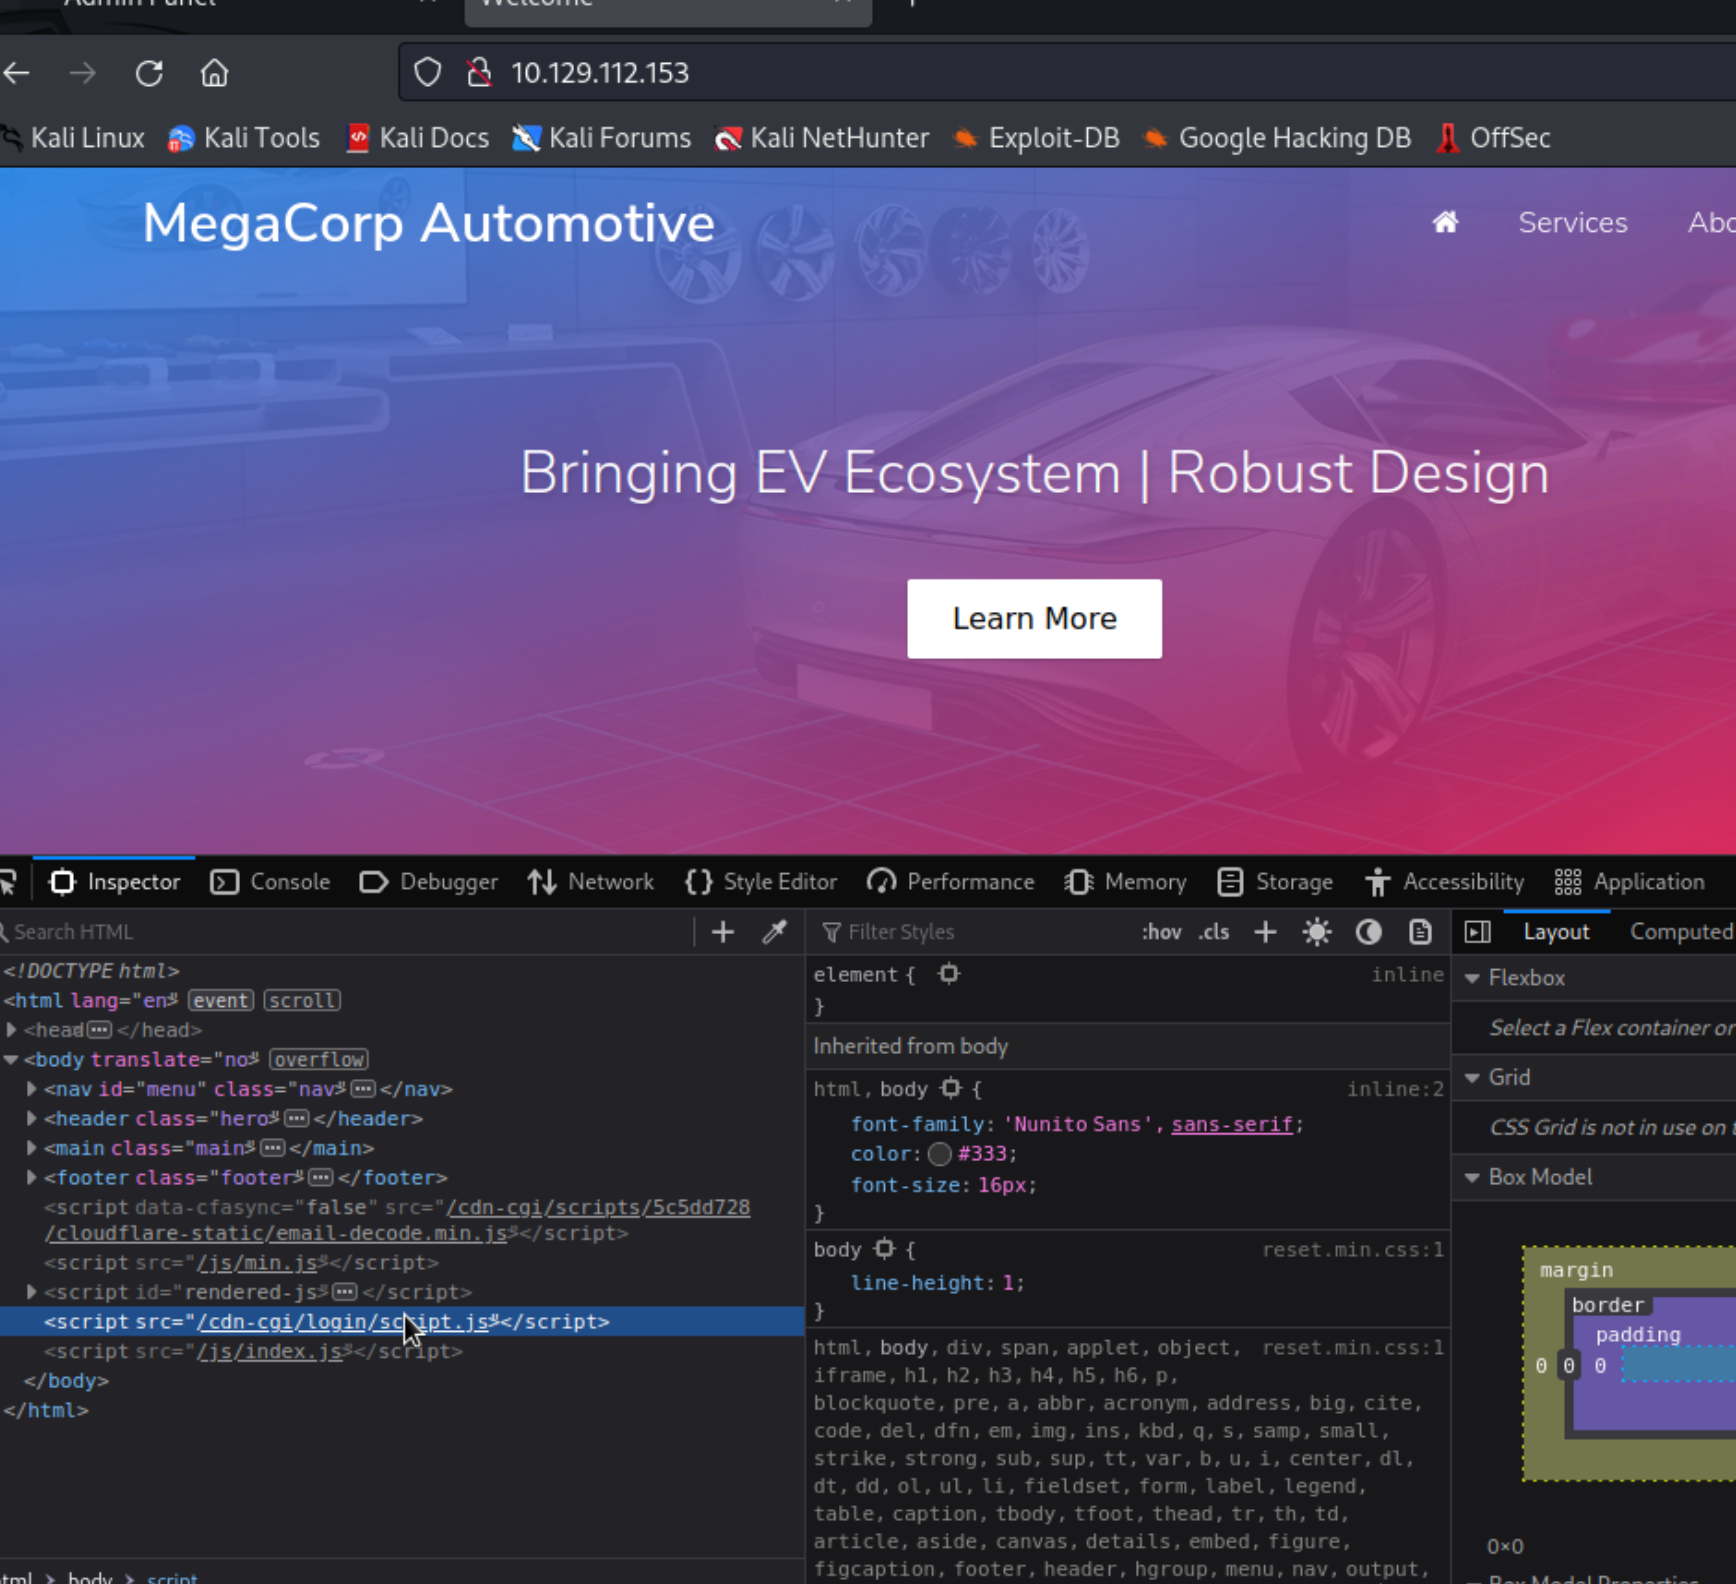Focus the Filter Styles field

point(970,932)
